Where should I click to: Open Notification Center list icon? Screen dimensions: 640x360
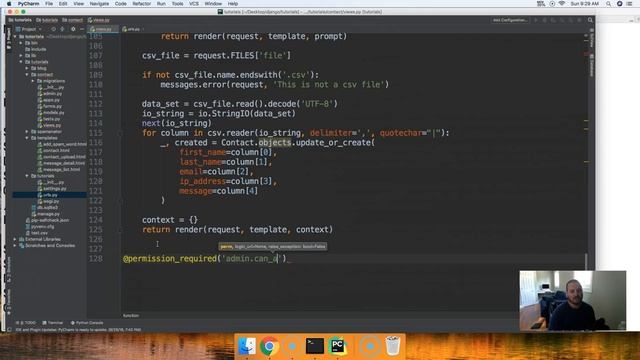pos(629,4)
